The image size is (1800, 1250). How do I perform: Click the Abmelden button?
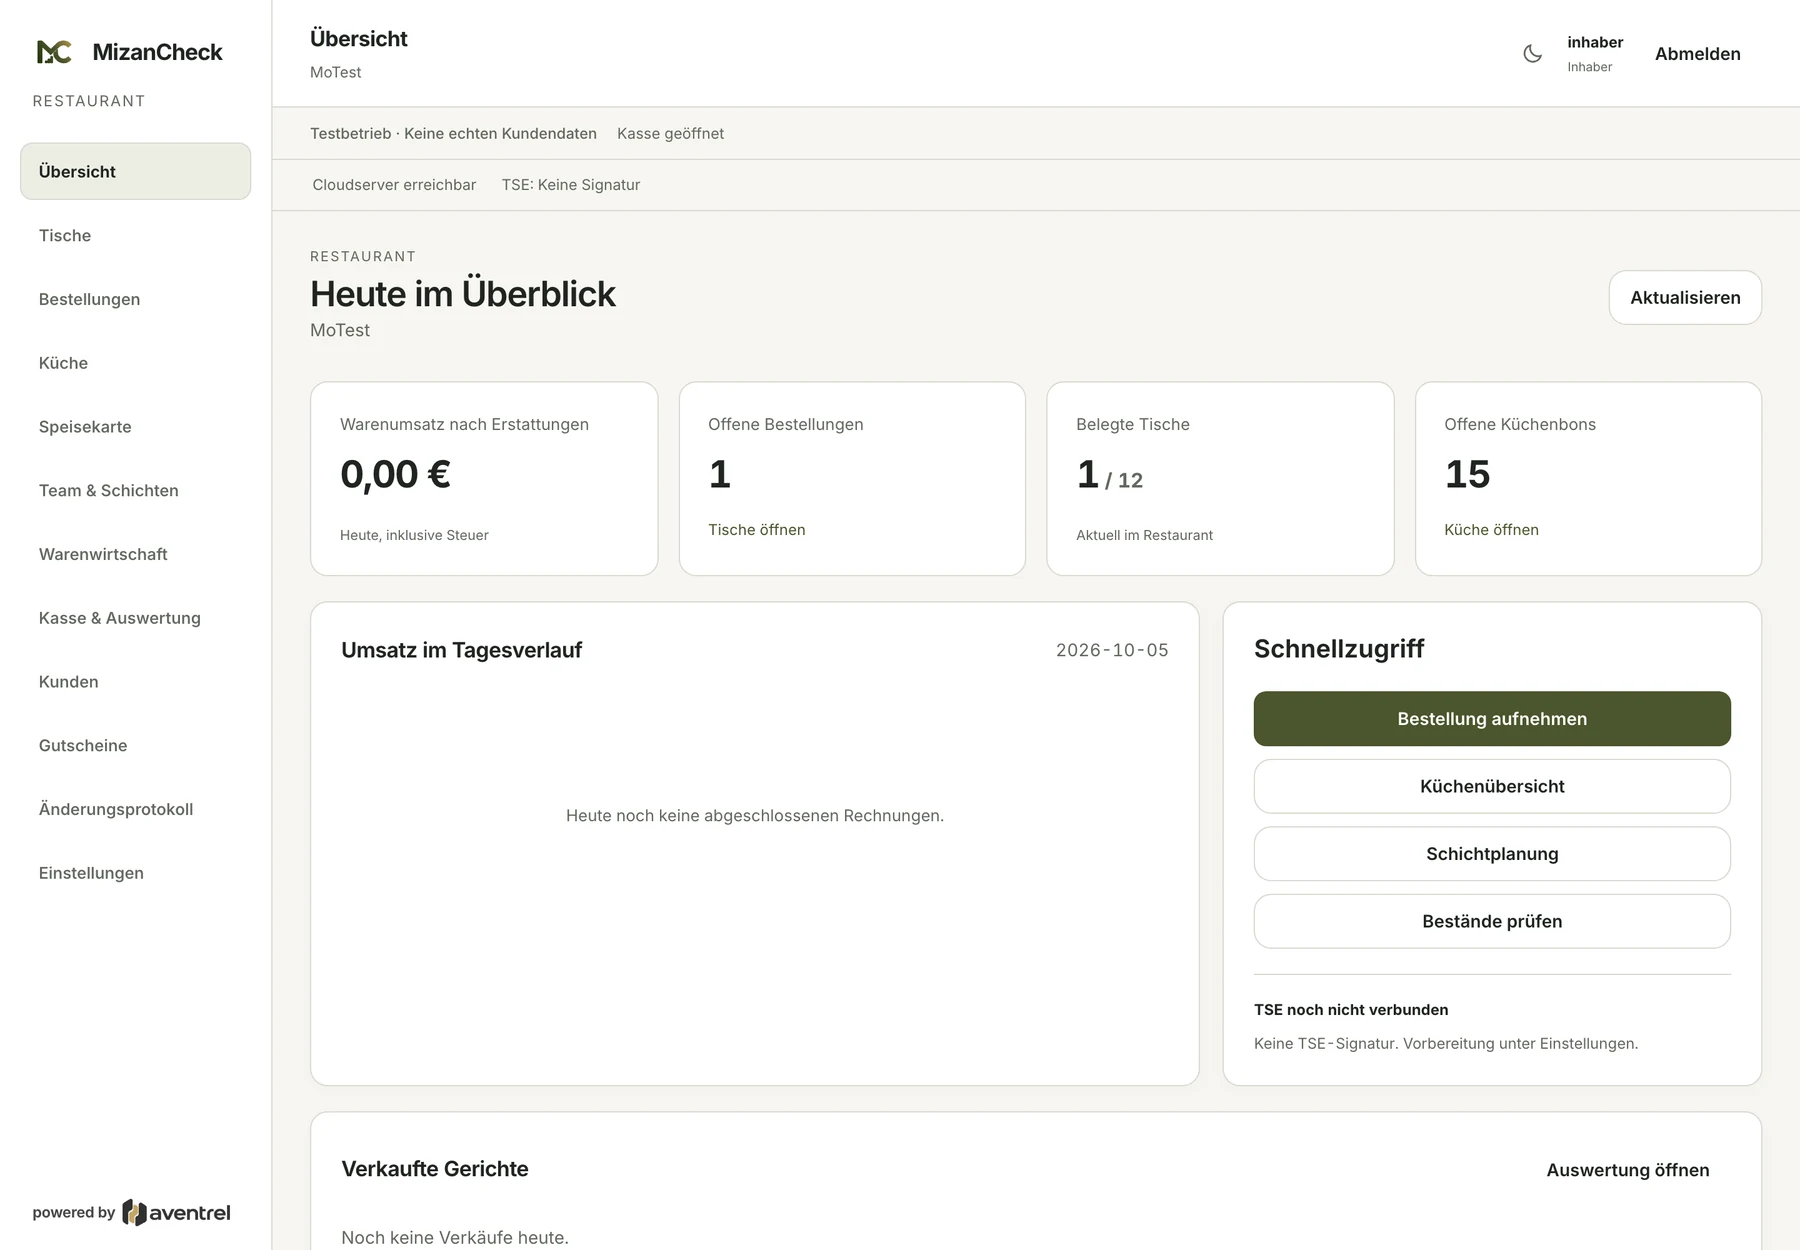[1697, 54]
